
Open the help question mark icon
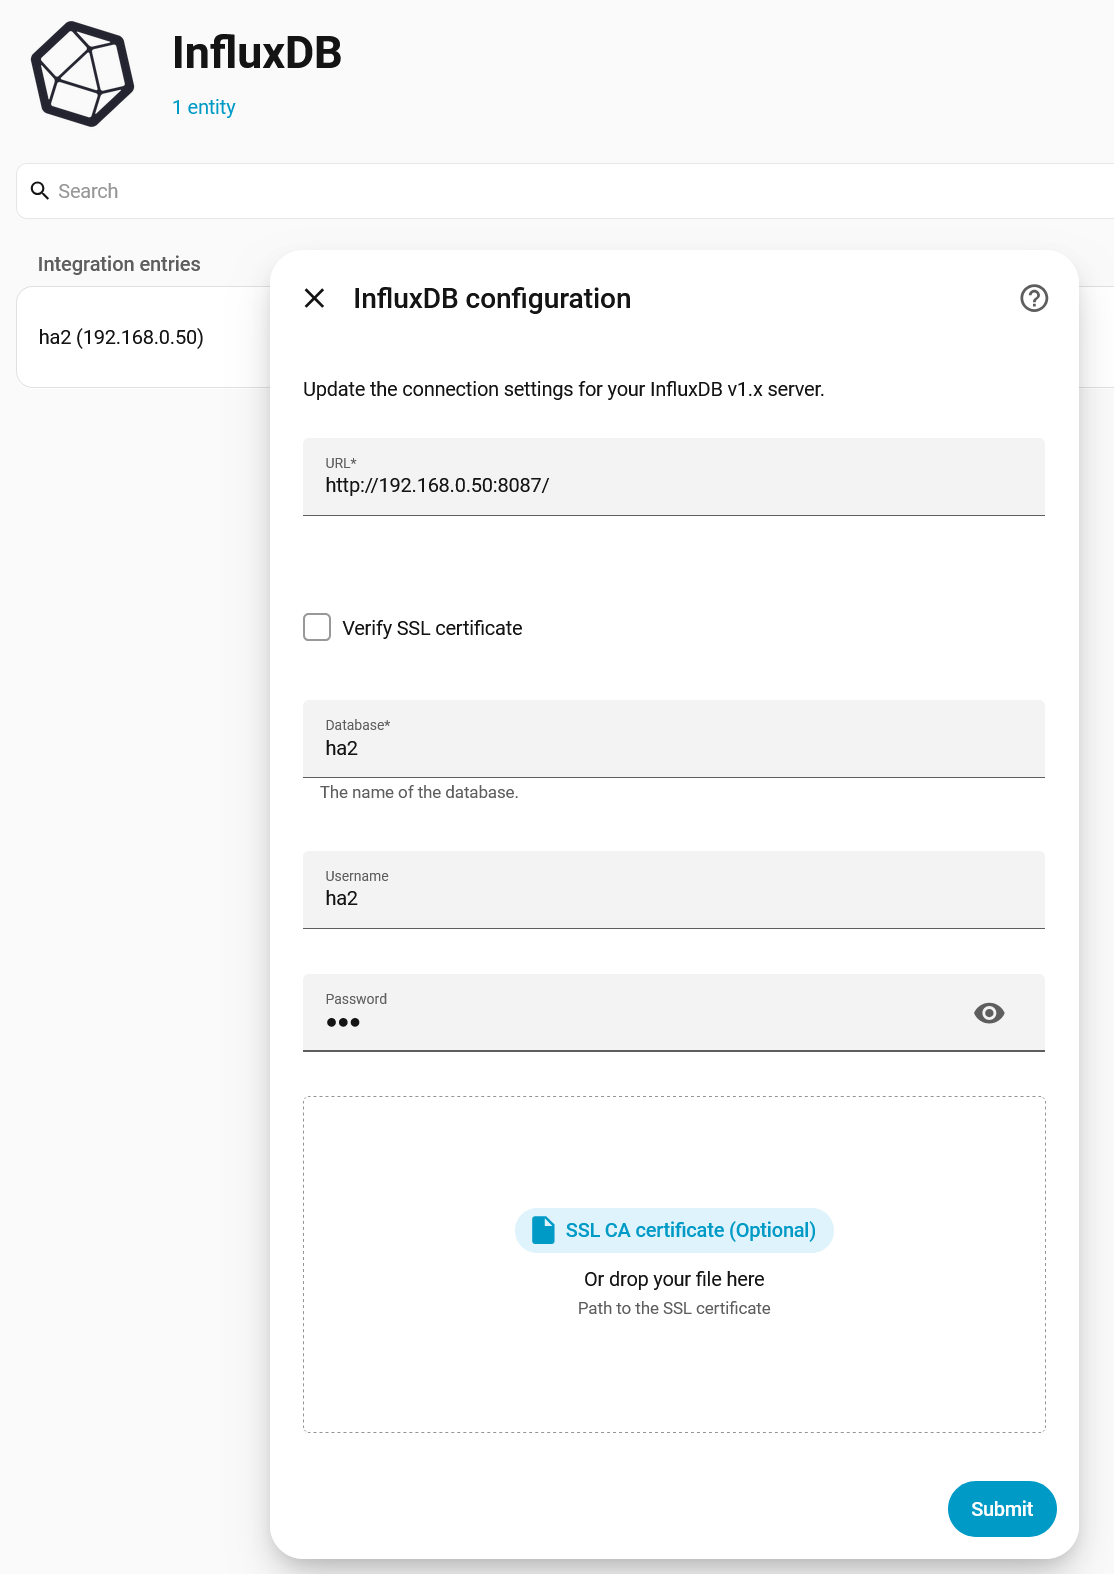click(1034, 298)
